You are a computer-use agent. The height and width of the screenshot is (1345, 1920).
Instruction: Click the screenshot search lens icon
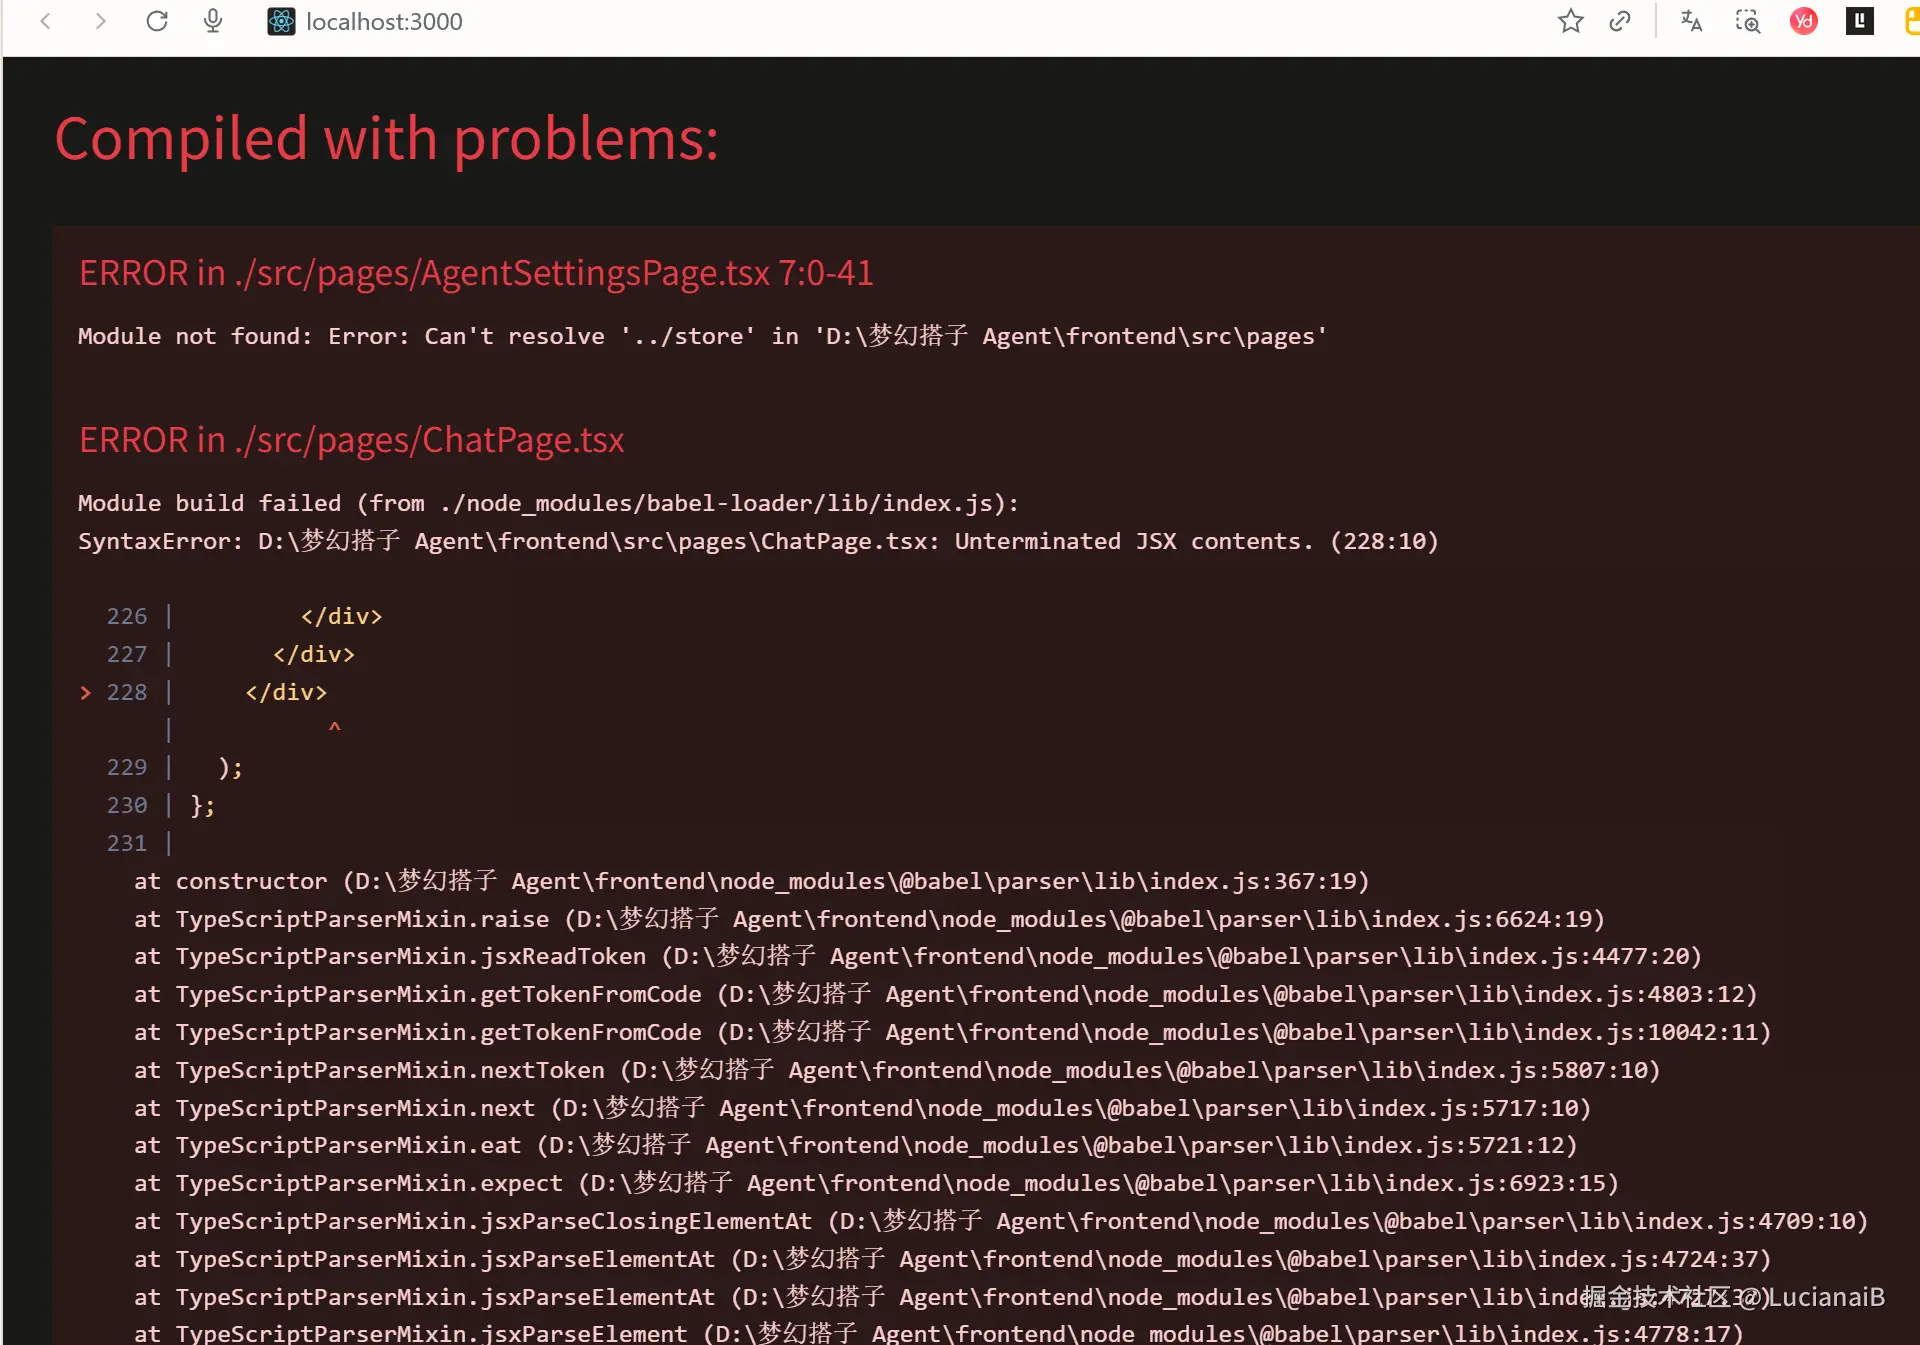[1747, 21]
